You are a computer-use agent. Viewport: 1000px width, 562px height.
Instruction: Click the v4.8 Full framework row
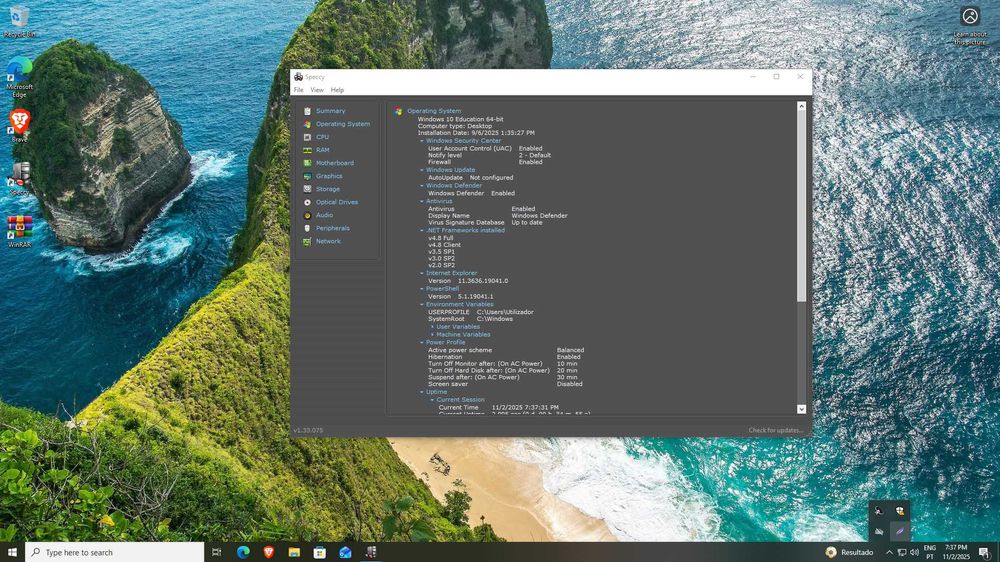(441, 238)
